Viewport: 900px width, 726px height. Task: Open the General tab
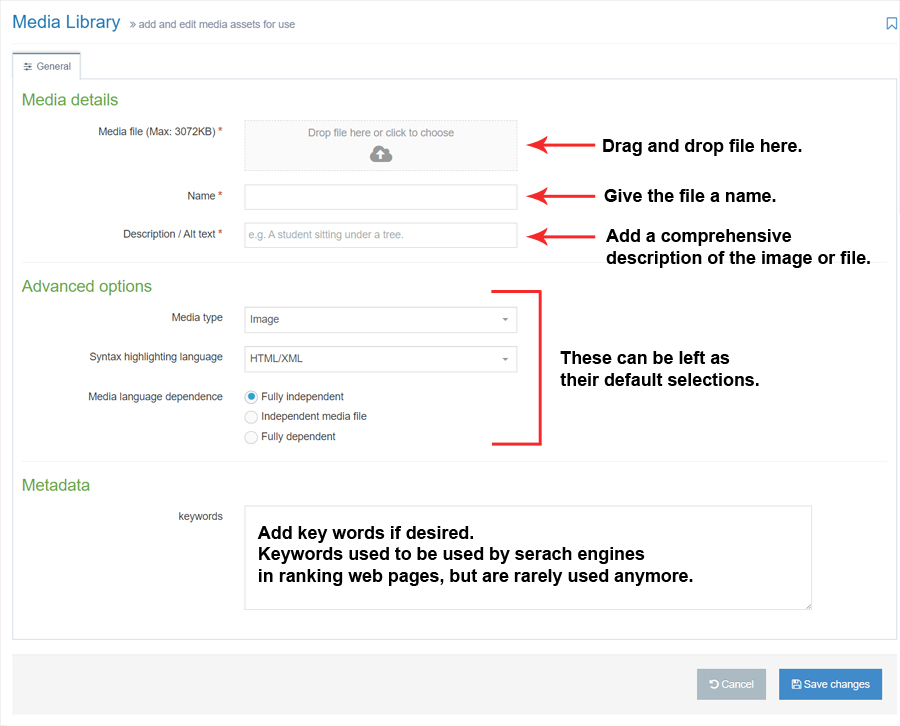click(46, 67)
